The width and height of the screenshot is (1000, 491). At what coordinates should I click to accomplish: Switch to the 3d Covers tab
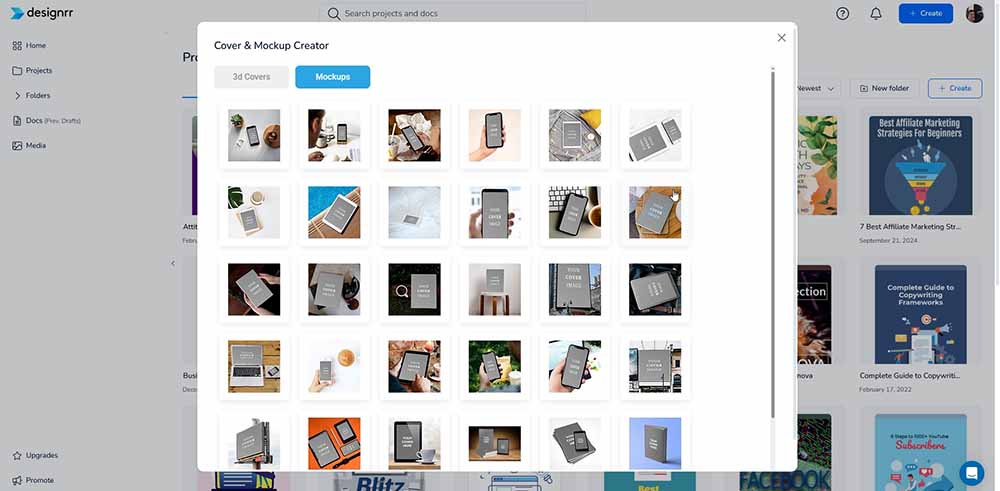[x=251, y=77]
